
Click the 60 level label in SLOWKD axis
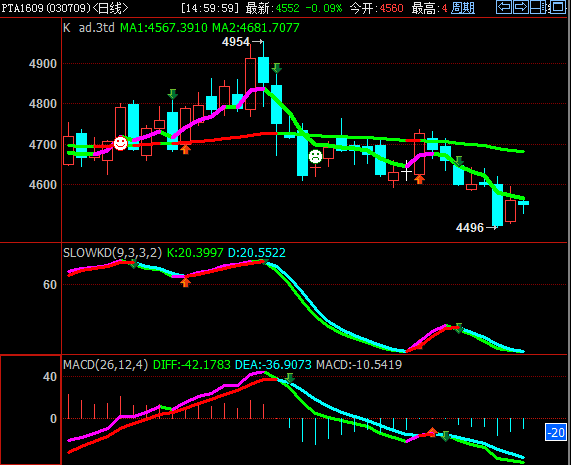(x=50, y=285)
